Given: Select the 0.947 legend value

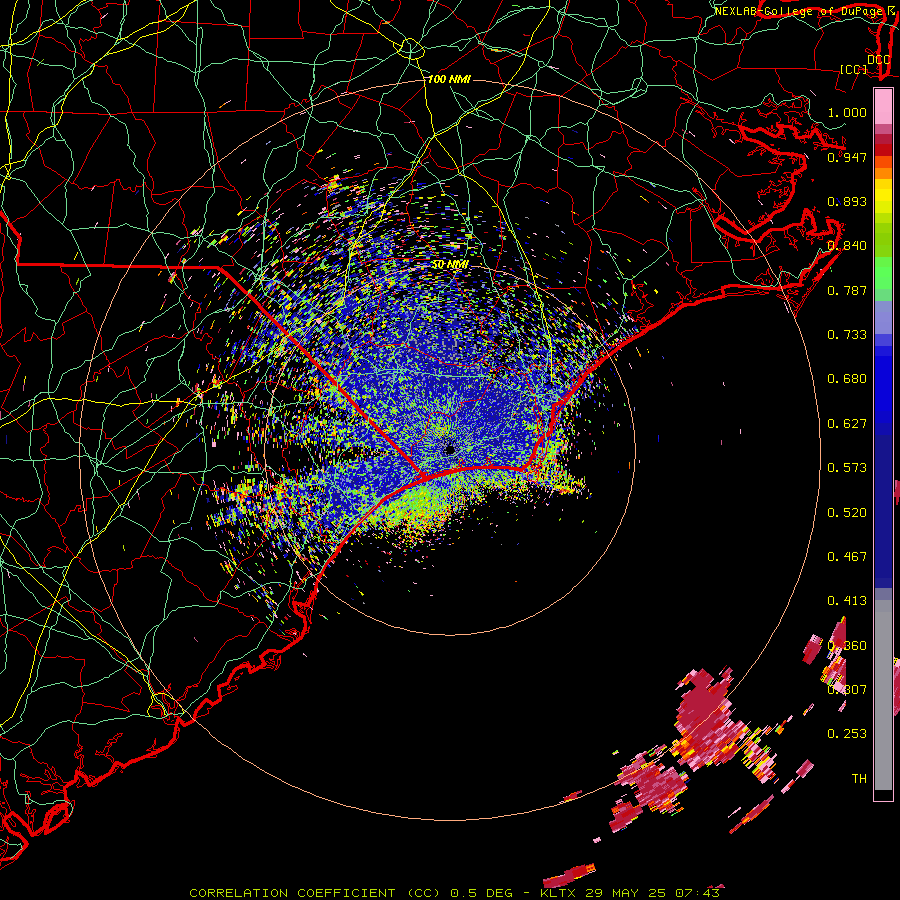Looking at the screenshot, I should 847,157.
